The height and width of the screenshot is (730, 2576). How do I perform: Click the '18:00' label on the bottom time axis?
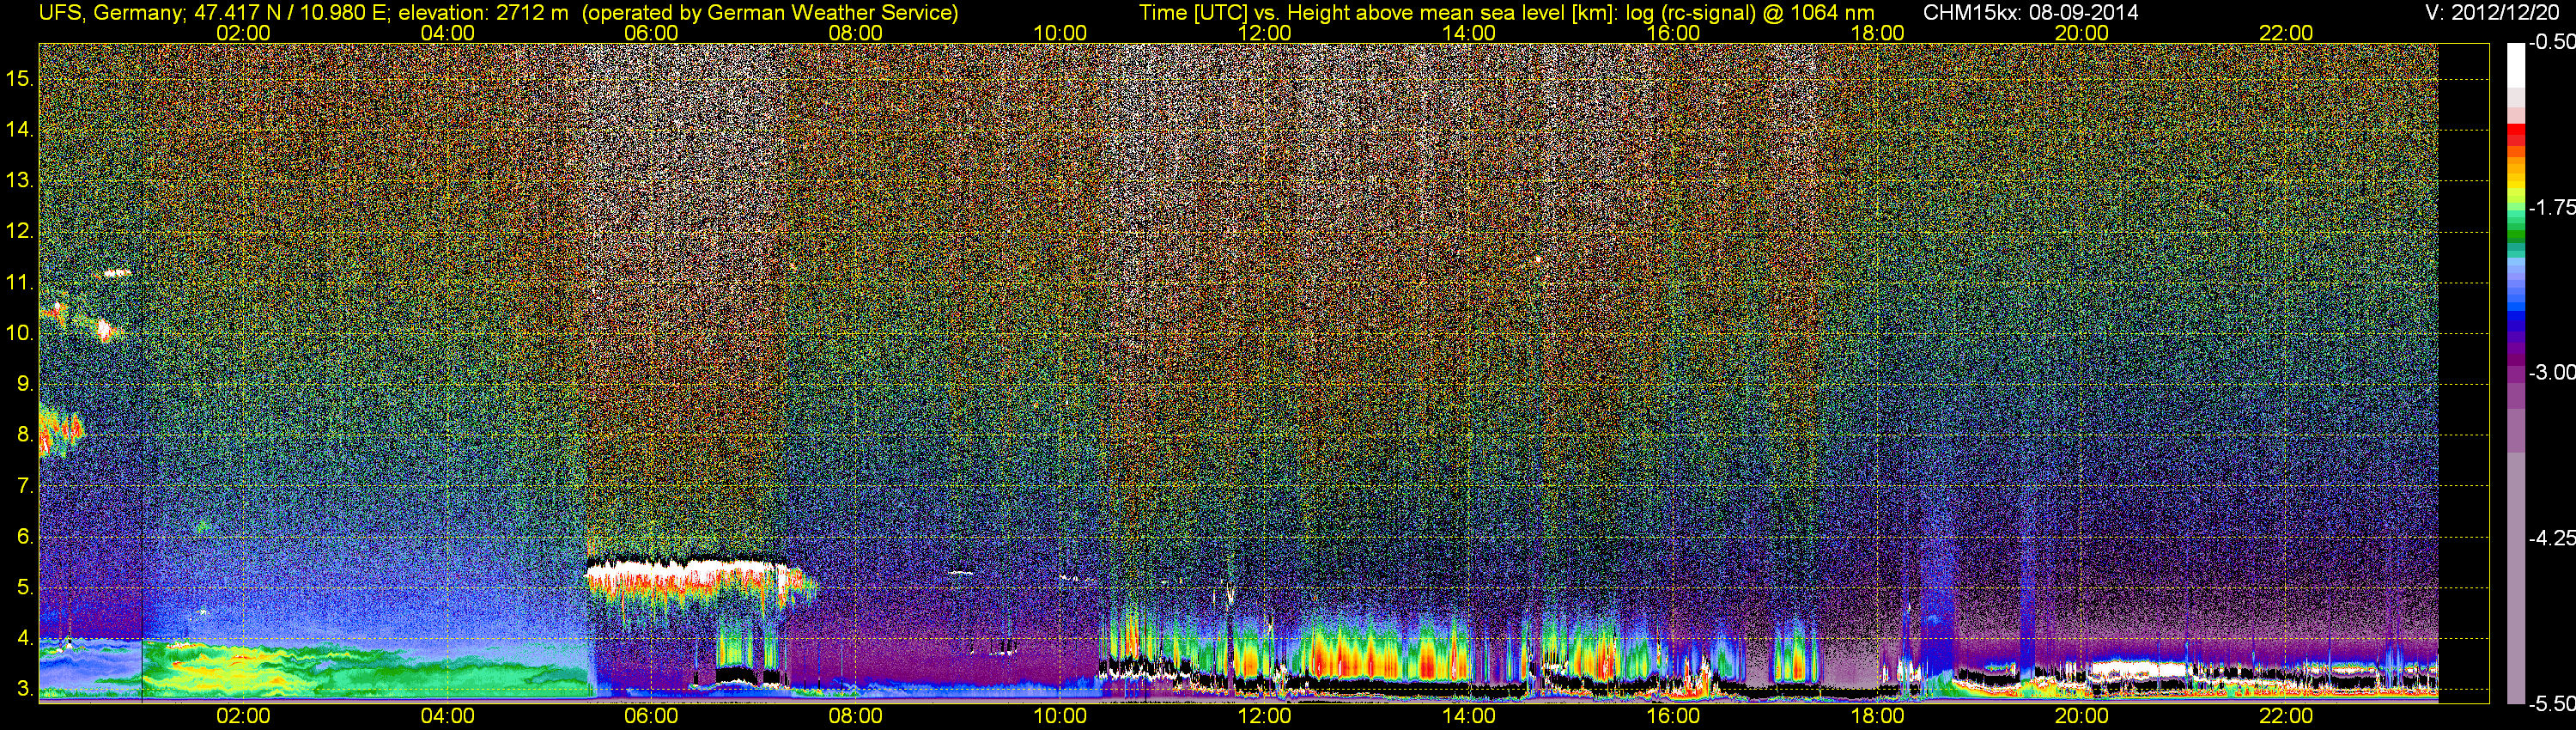[x=1877, y=716]
